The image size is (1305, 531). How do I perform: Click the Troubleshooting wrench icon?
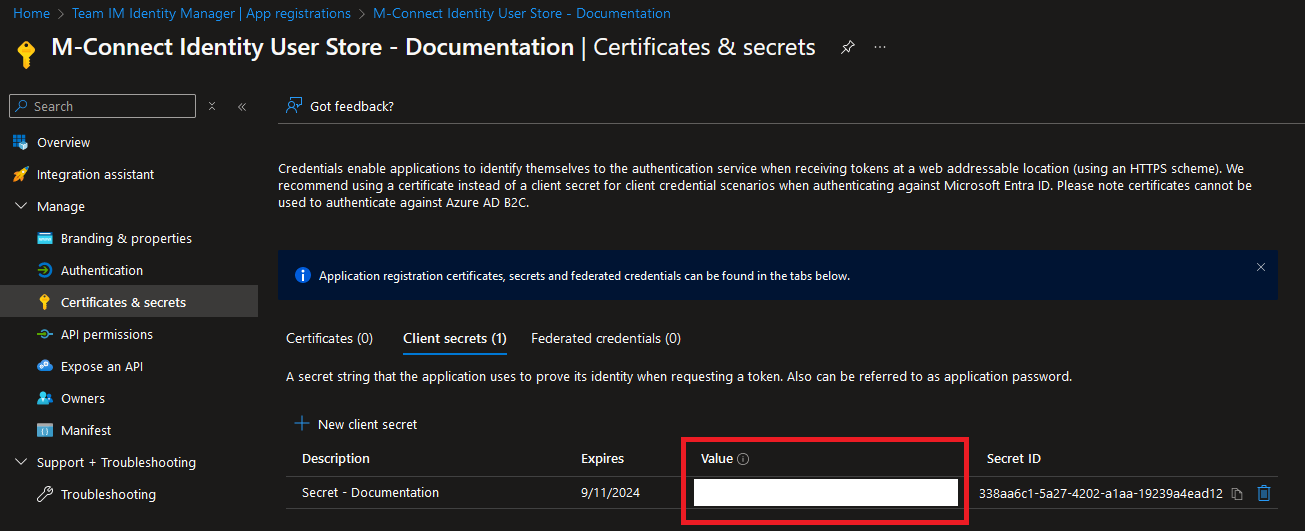44,494
